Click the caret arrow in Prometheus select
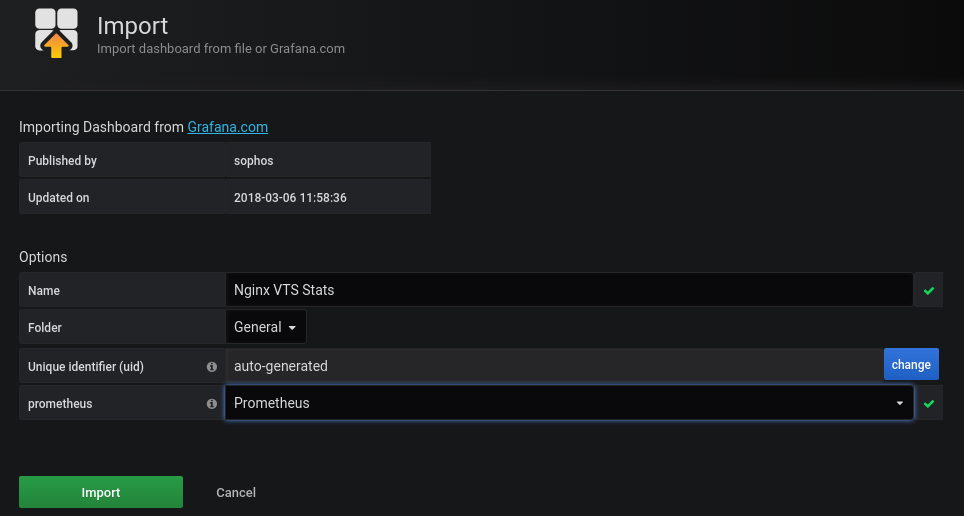Viewport: 964px width, 516px height. pos(899,403)
